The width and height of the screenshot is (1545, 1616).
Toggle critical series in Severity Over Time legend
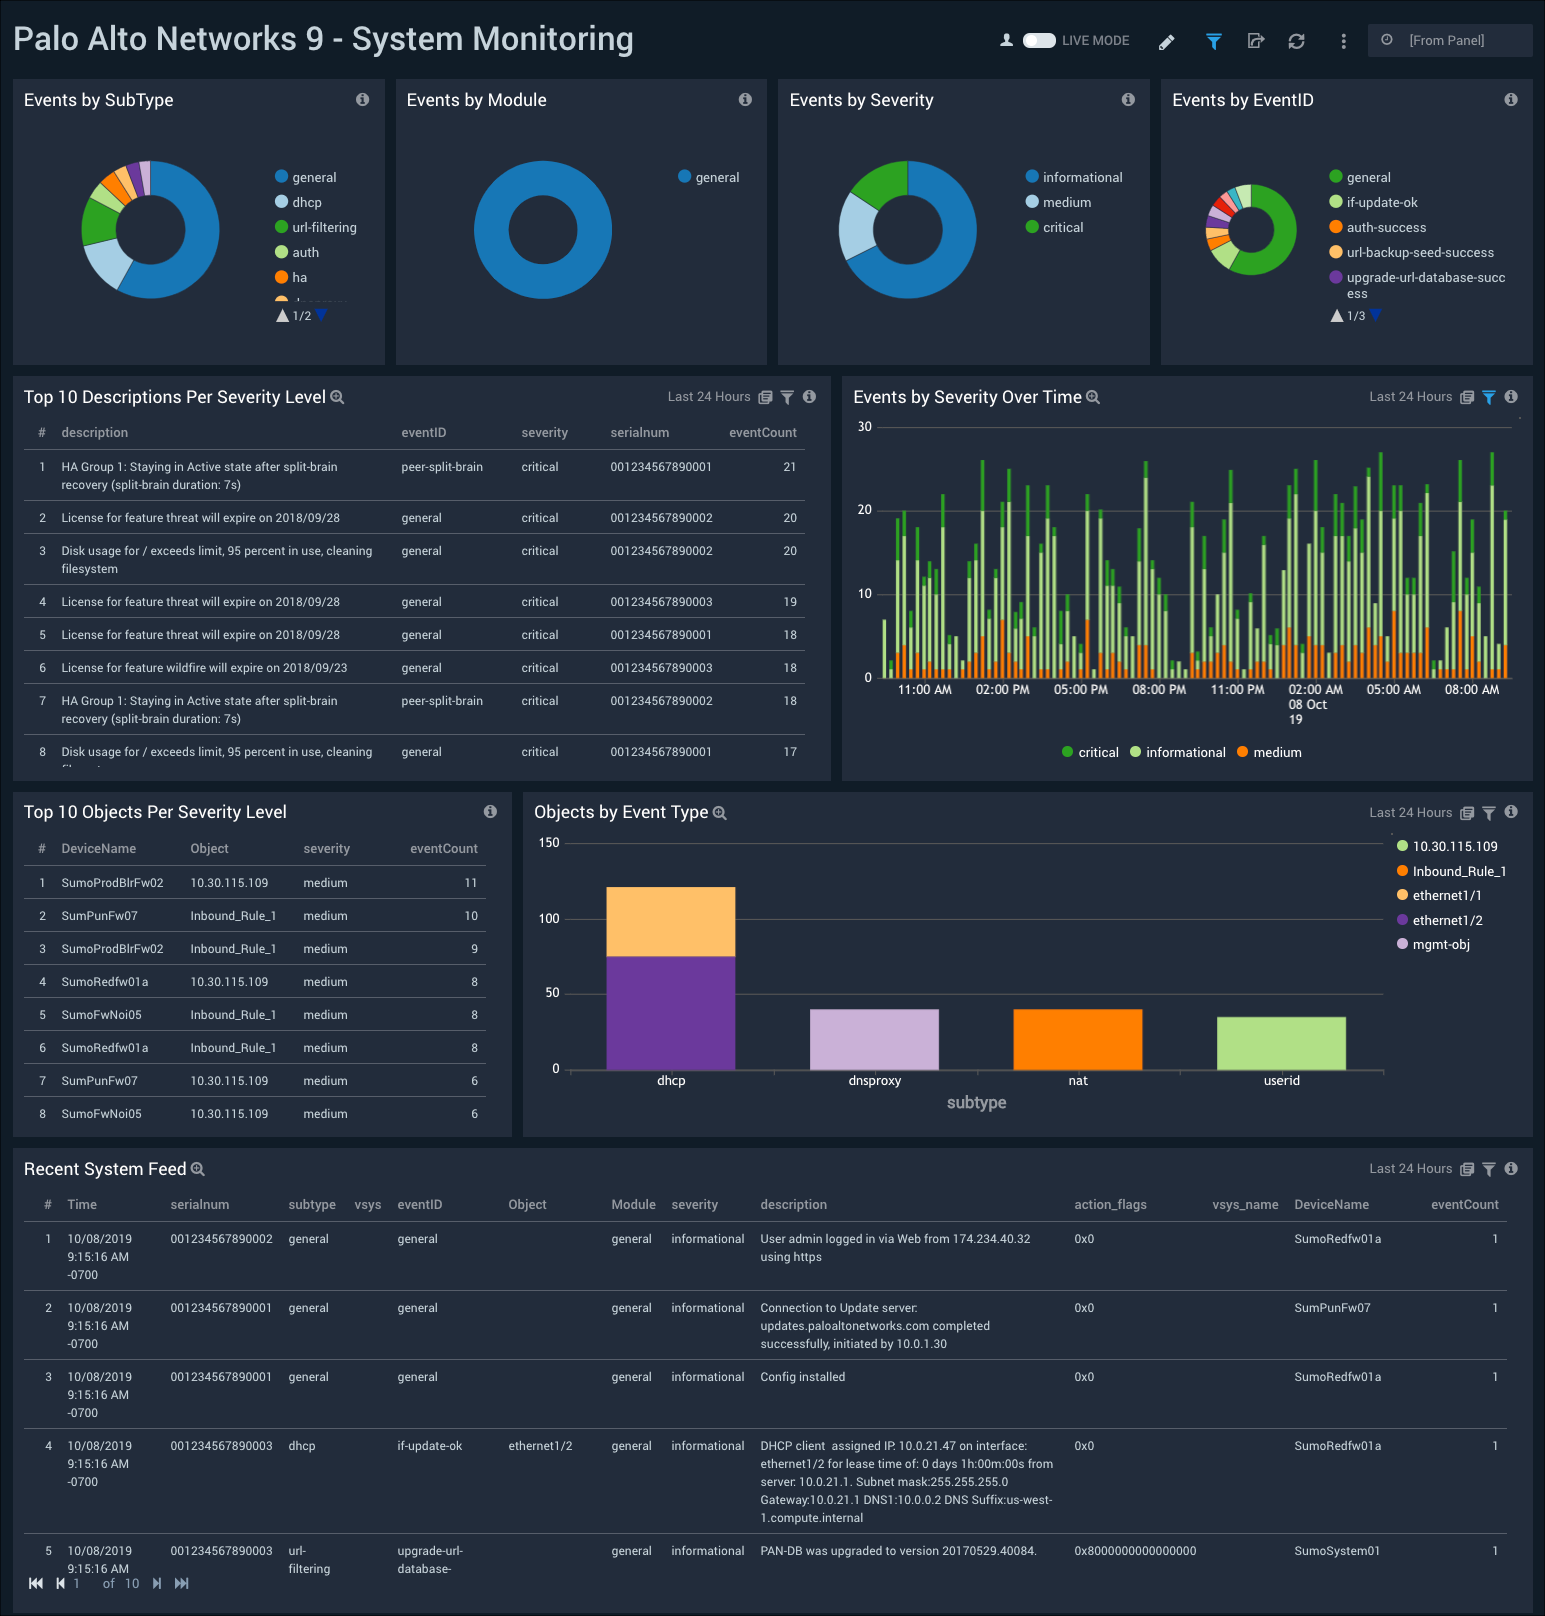pyautogui.click(x=1090, y=752)
